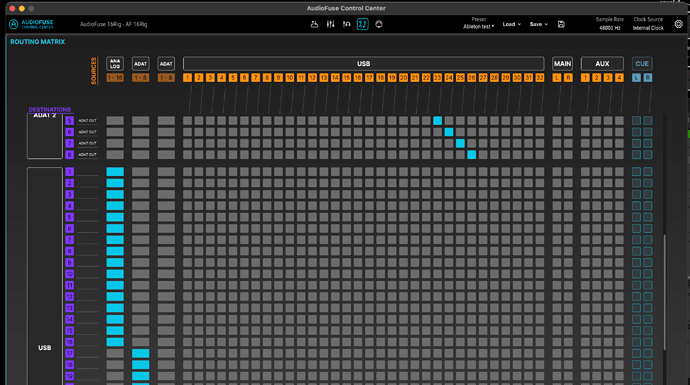
Task: Click the MAIN L source label
Action: 557,78
